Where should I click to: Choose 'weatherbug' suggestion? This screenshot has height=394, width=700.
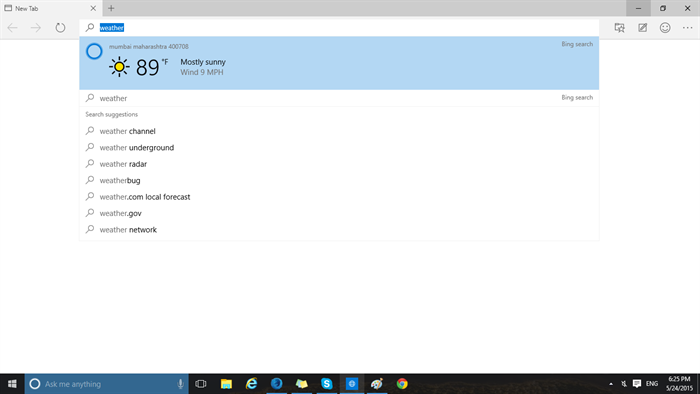(339, 181)
